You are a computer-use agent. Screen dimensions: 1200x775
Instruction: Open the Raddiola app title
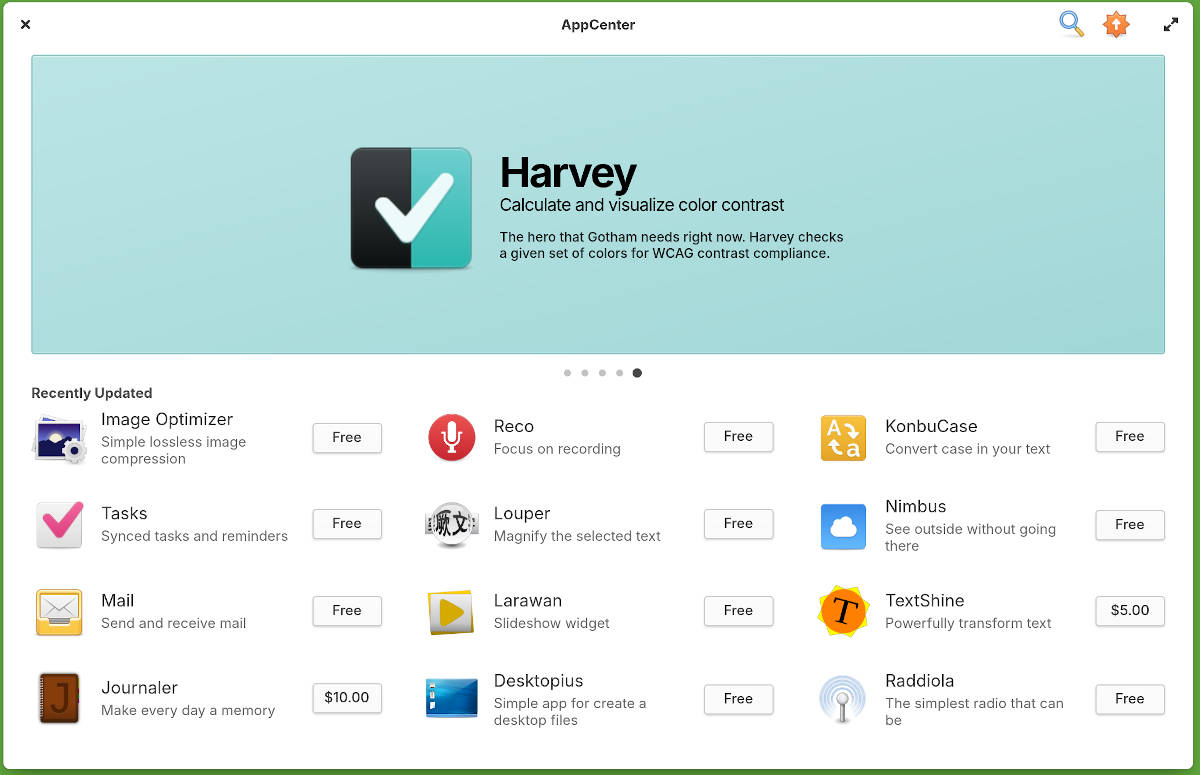tap(920, 680)
